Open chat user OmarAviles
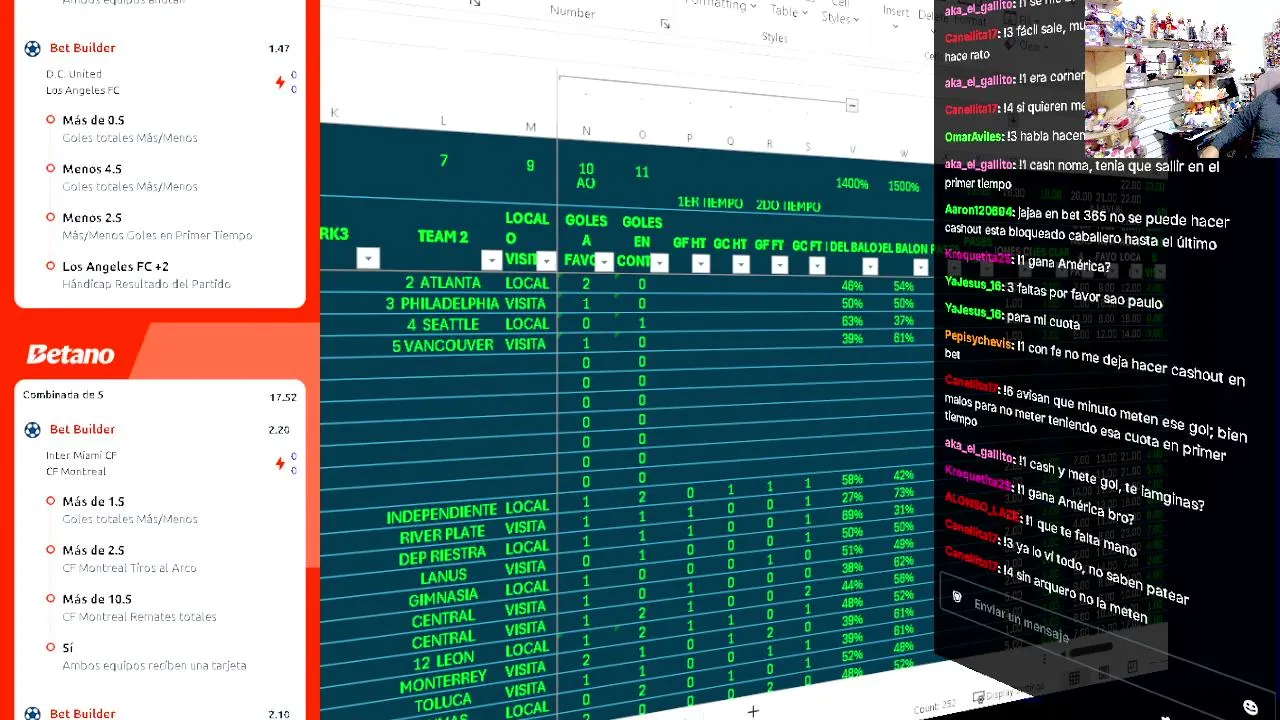The width and height of the screenshot is (1280, 720). click(x=973, y=137)
